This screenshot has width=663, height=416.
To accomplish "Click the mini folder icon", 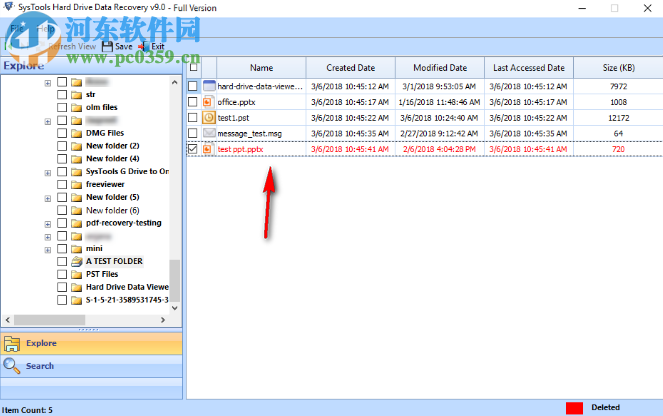I will tap(77, 249).
